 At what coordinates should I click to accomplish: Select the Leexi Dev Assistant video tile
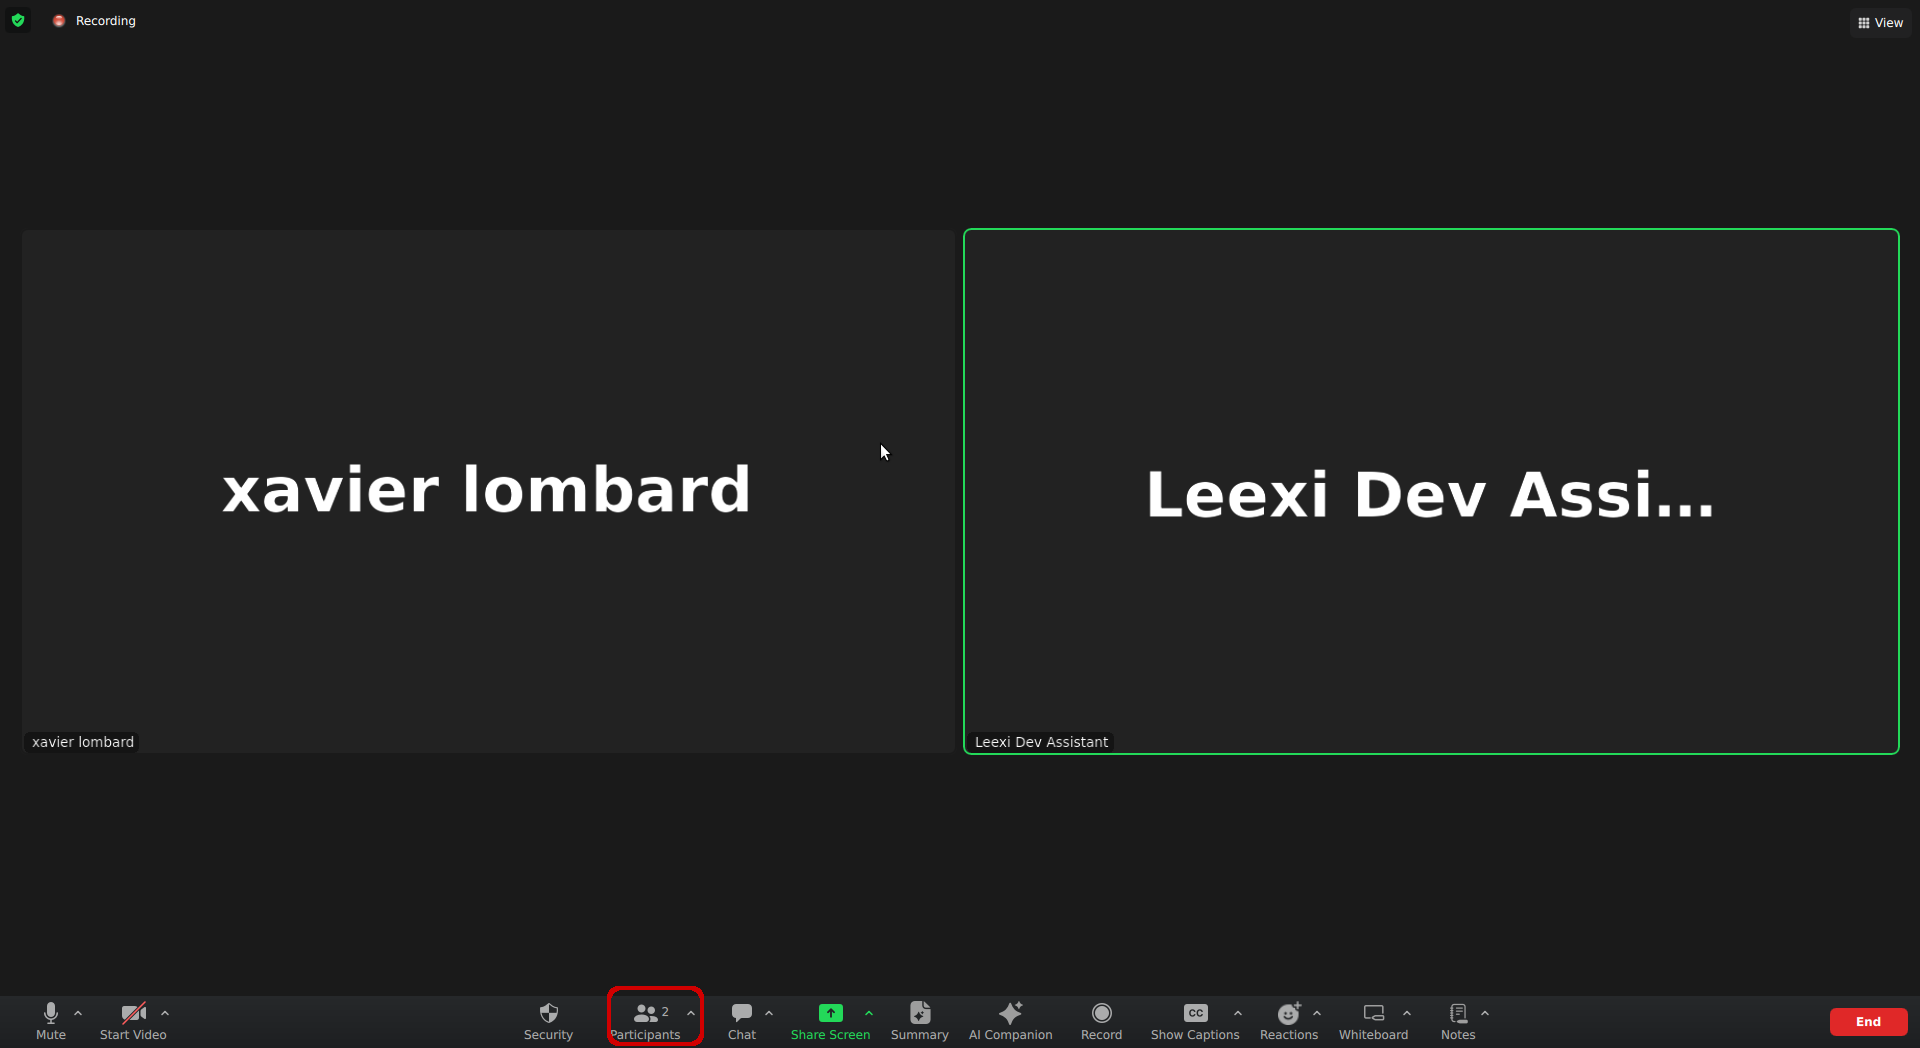[x=1431, y=491]
